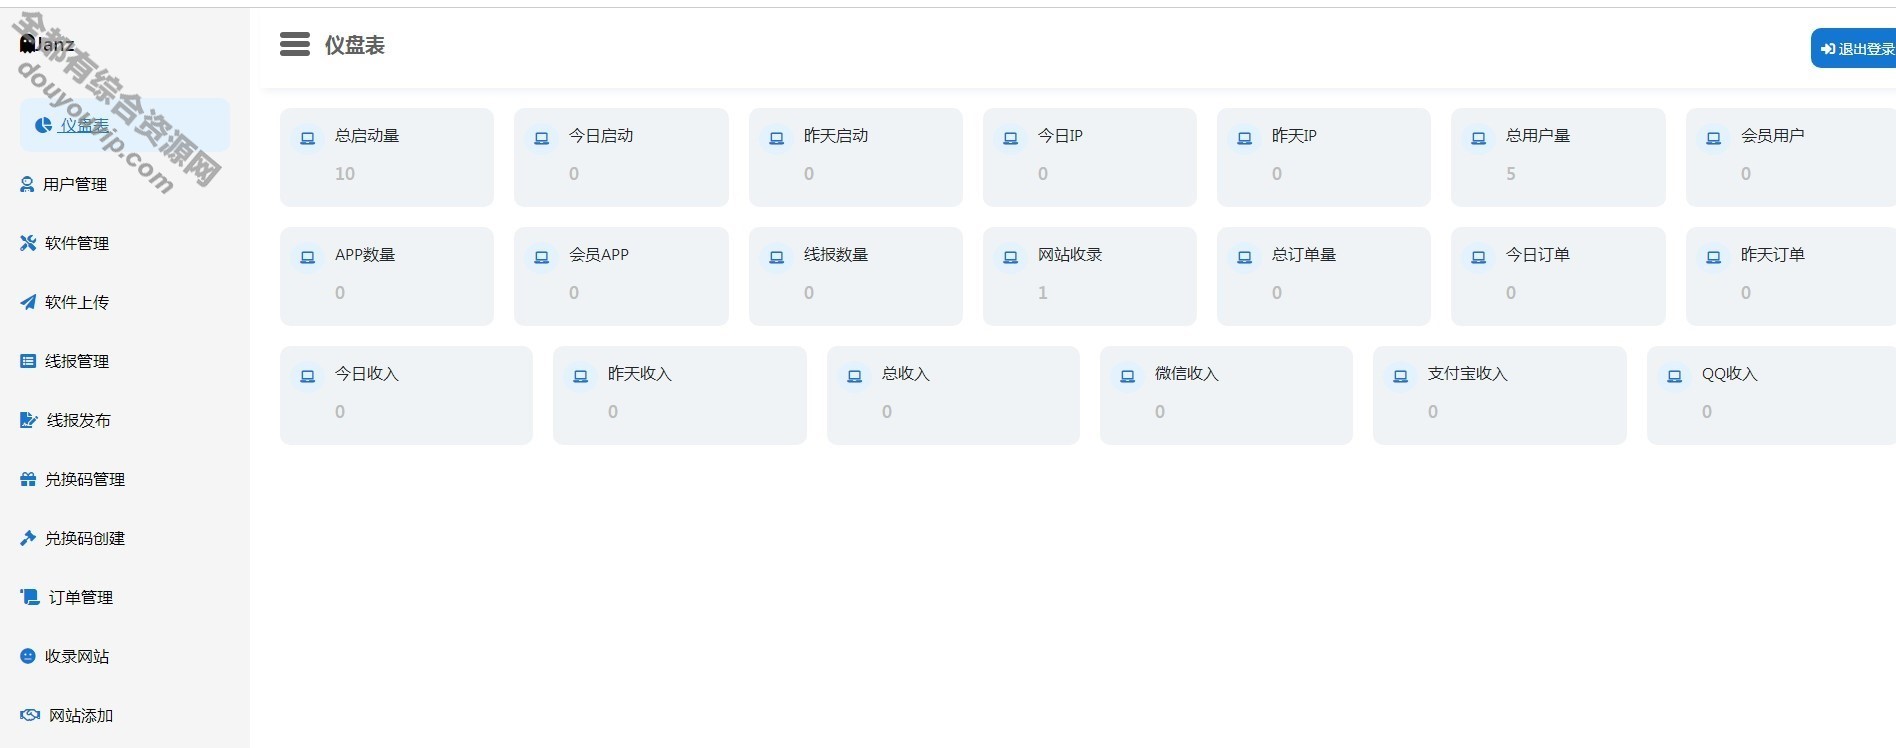This screenshot has height=748, width=1896.
Task: Open 软件管理 in the sidebar
Action: pyautogui.click(x=76, y=243)
